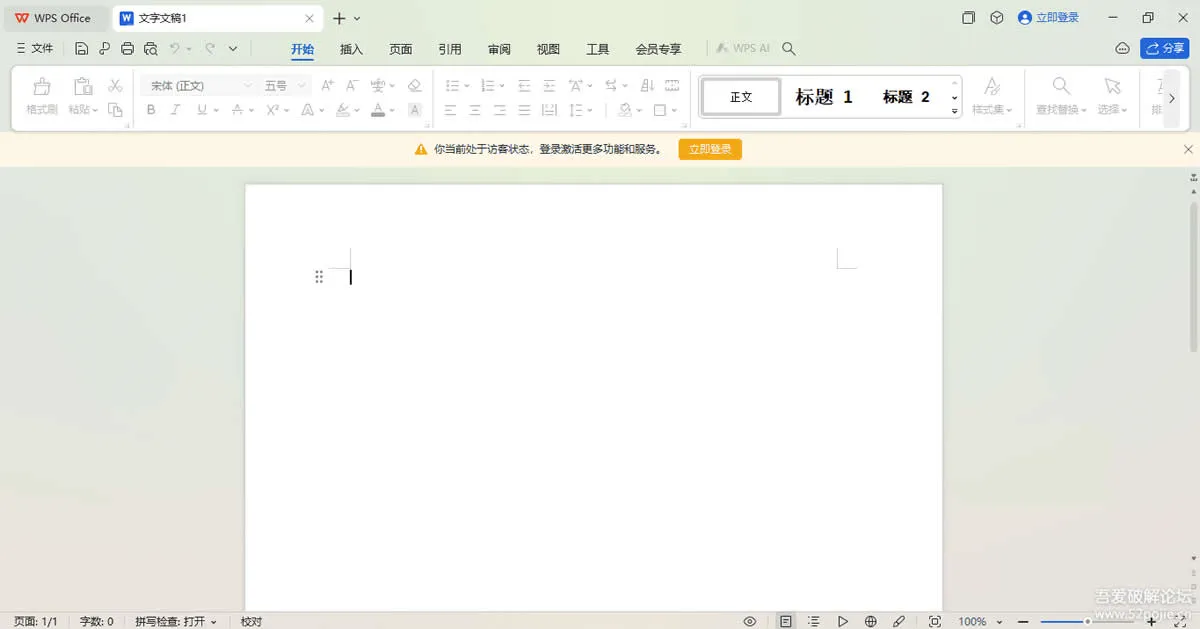Open the Find and Replace (查找替换) tool
This screenshot has height=629, width=1200.
point(1061,96)
